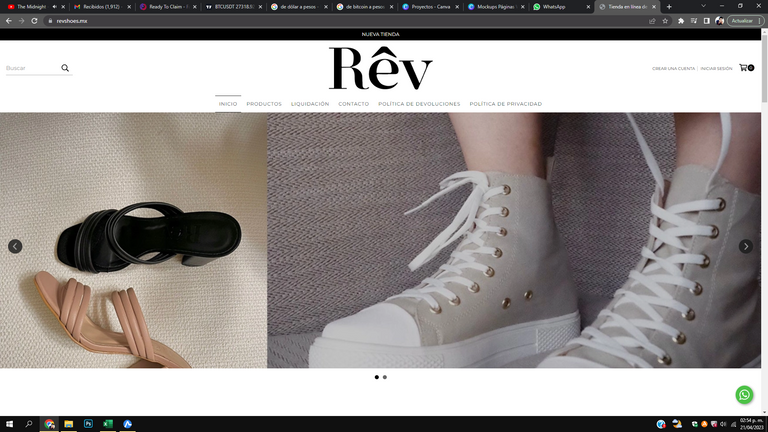This screenshot has height=432, width=768.
Task: Open the CONTACTO menu item
Action: pos(354,104)
